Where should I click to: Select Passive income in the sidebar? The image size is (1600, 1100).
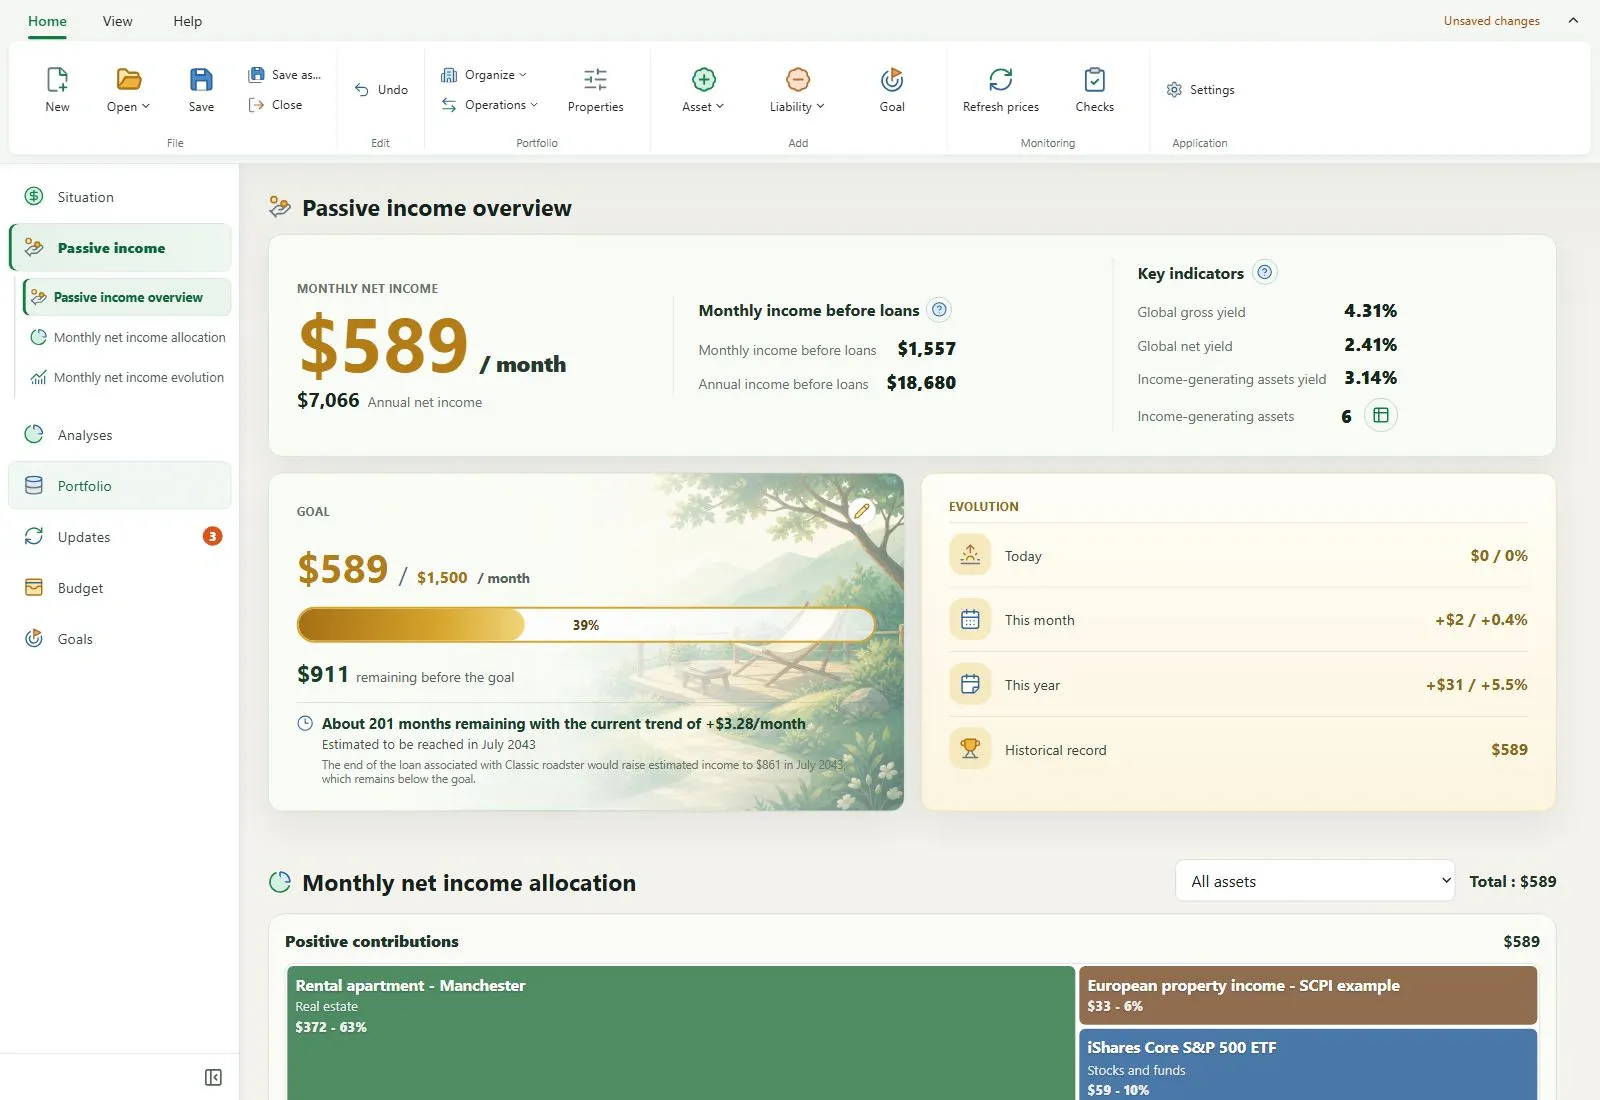[x=120, y=248]
